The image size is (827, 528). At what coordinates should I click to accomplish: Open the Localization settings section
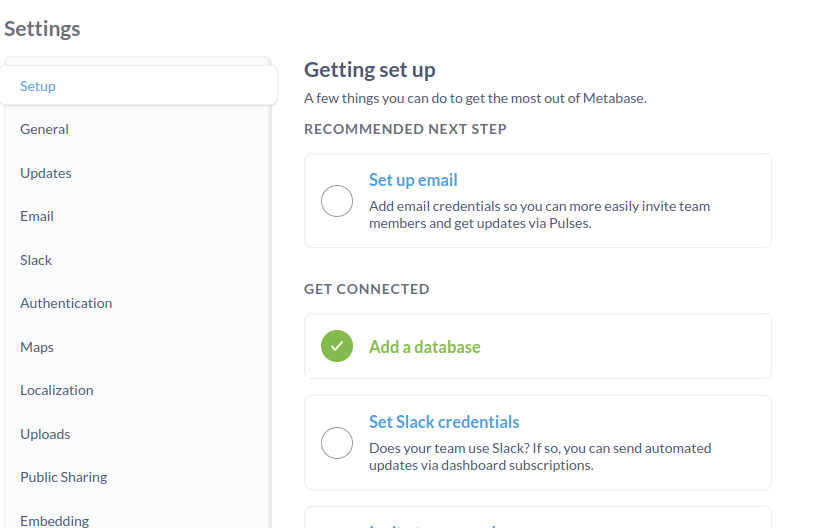click(138, 390)
